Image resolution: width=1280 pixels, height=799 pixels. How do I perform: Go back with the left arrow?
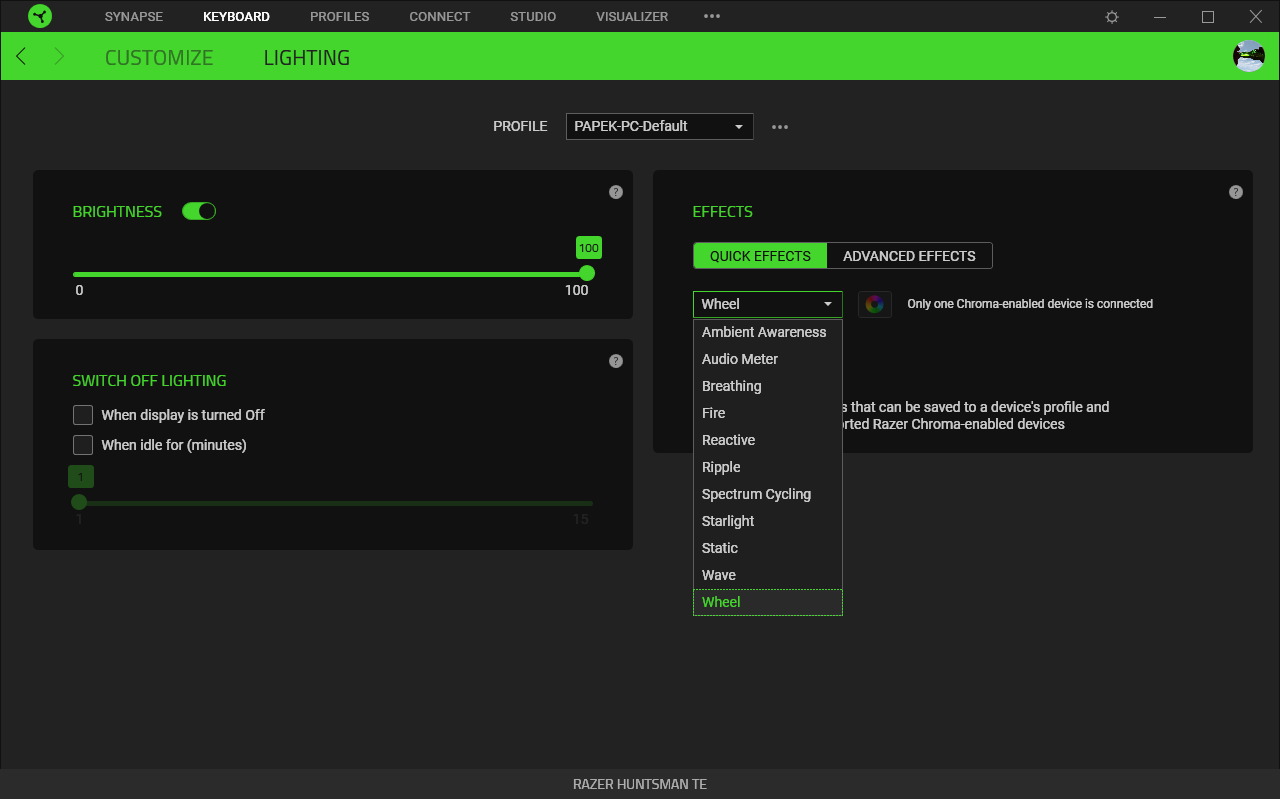[21, 56]
